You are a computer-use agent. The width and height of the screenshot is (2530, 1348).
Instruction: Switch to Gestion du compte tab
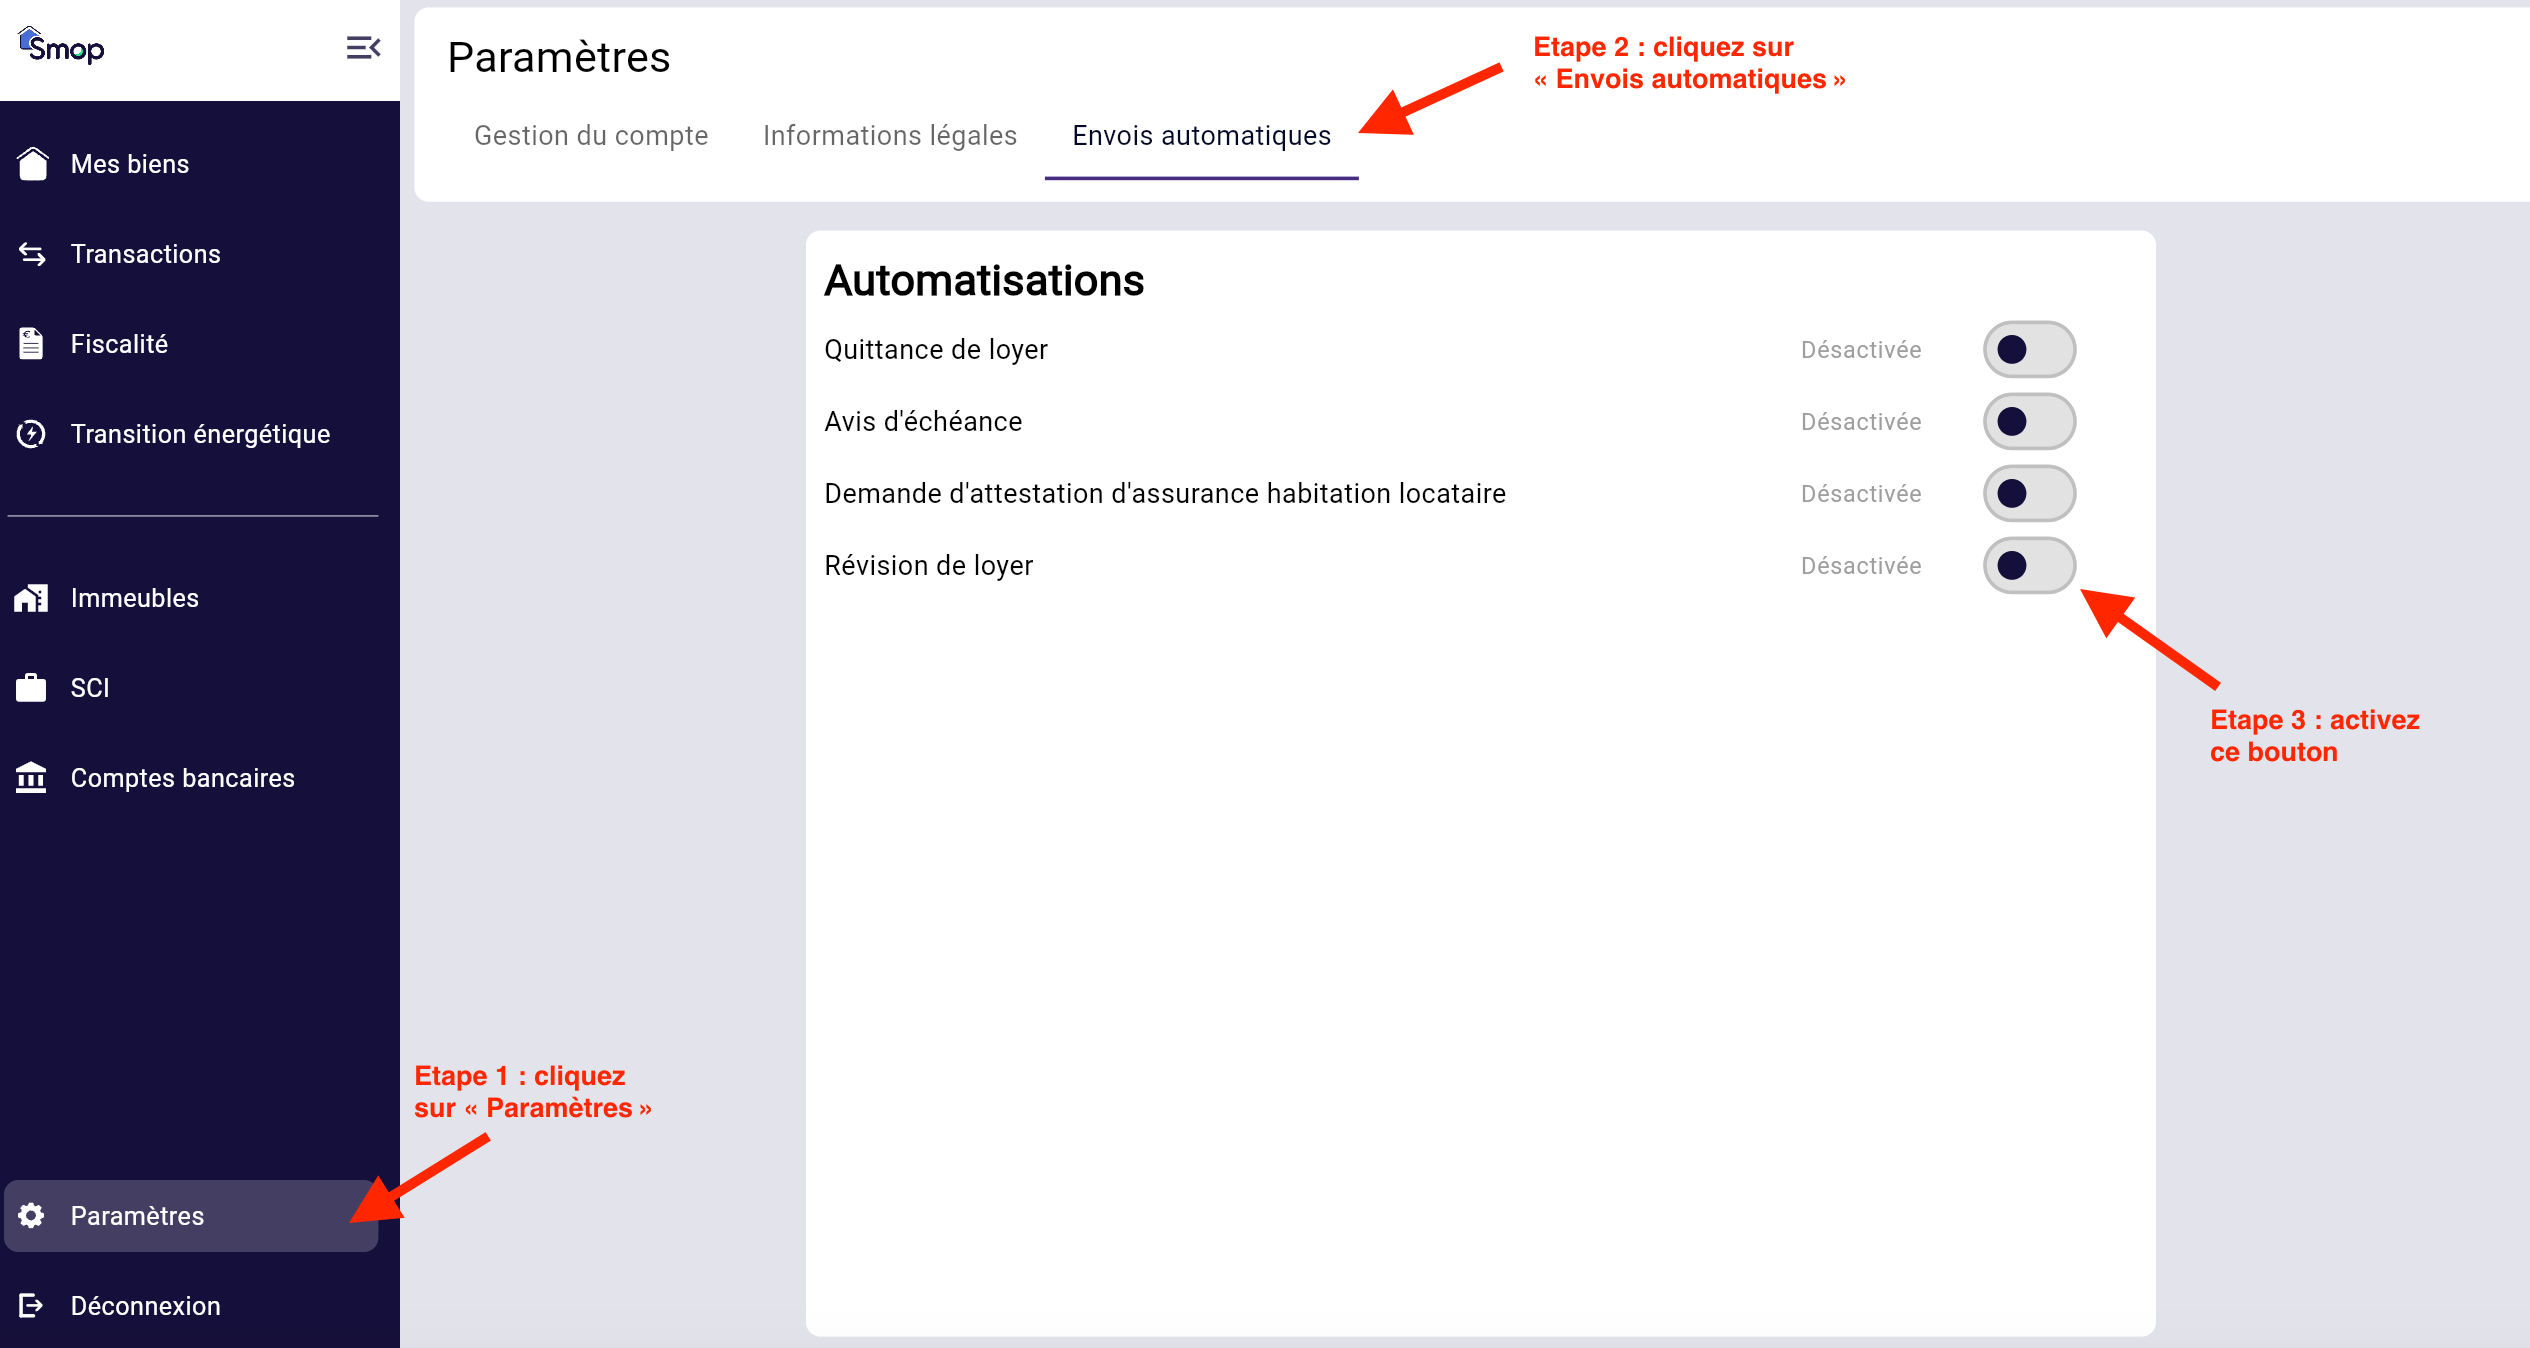coord(591,136)
